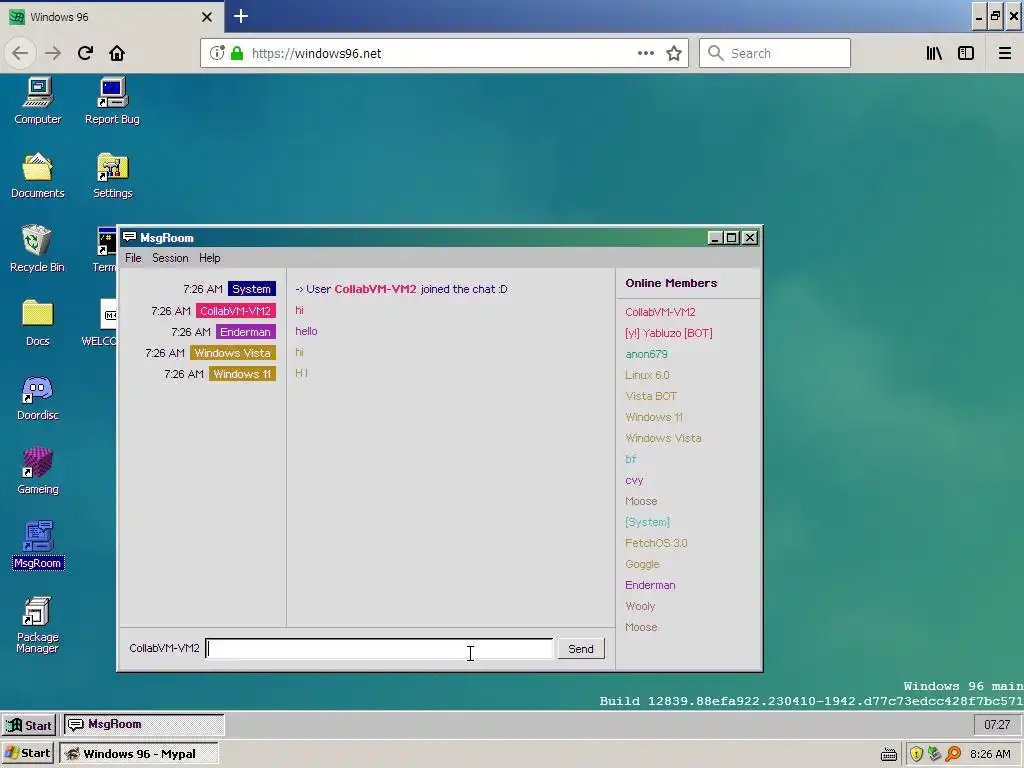
Task: Select Windows 11 in Online Members list
Action: [x=654, y=417]
